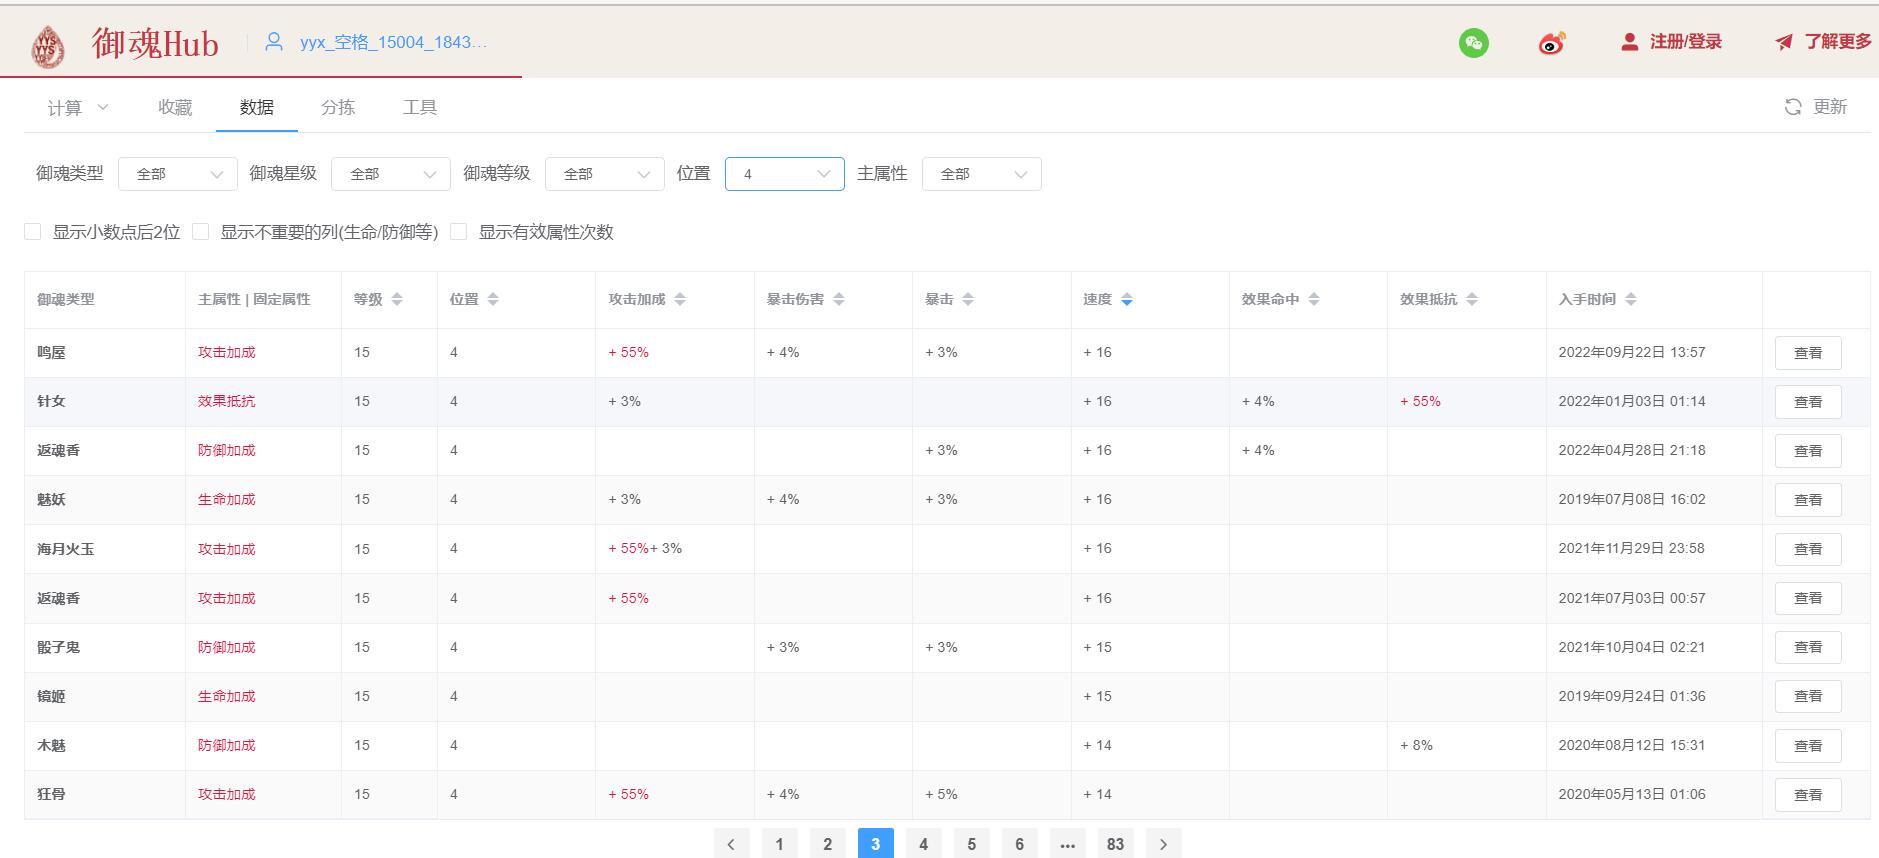The image size is (1879, 858).
Task: Go to page 6
Action: click(1019, 844)
